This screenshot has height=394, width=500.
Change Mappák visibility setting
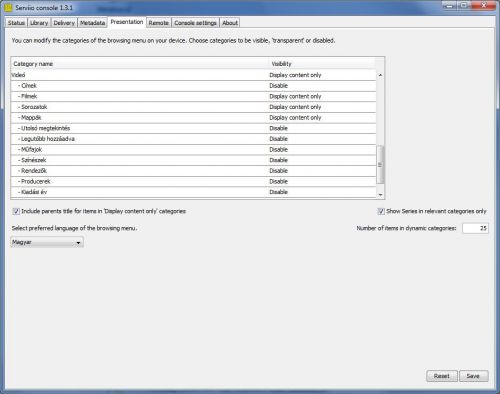[322, 118]
